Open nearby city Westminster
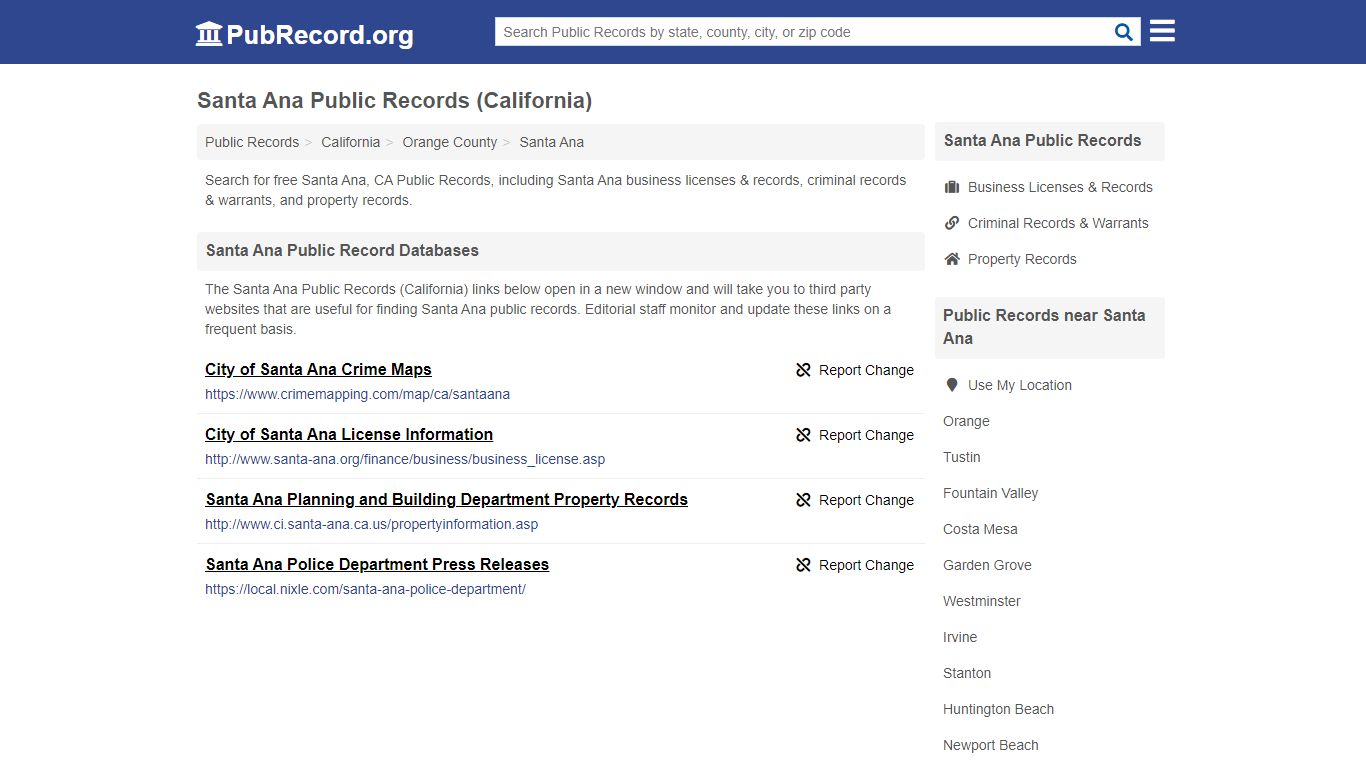 (982, 601)
